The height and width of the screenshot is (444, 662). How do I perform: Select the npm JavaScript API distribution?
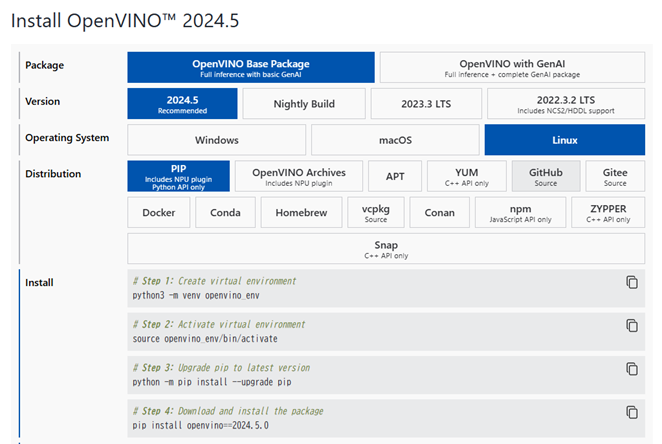coord(521,213)
